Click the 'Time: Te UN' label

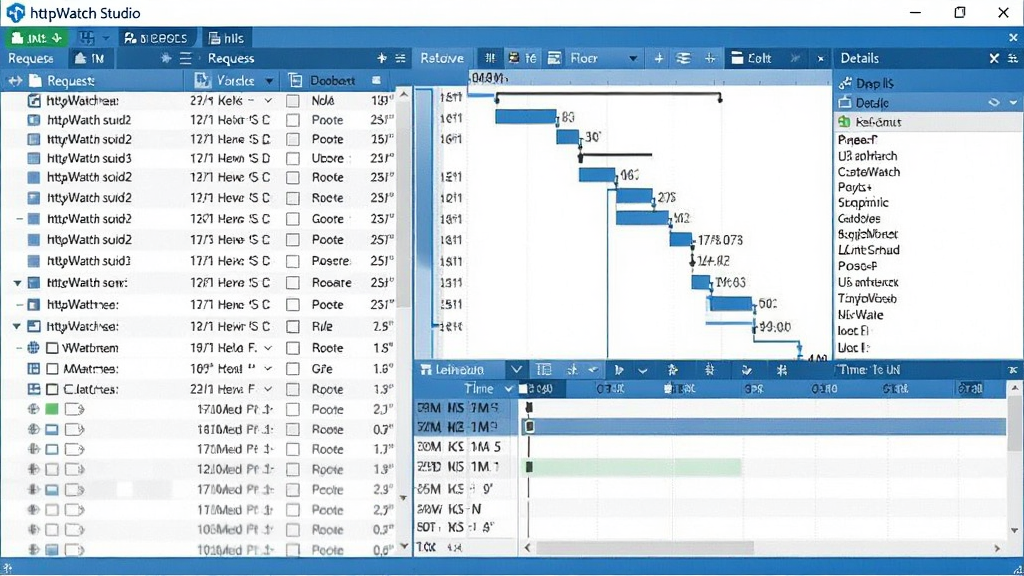point(870,370)
